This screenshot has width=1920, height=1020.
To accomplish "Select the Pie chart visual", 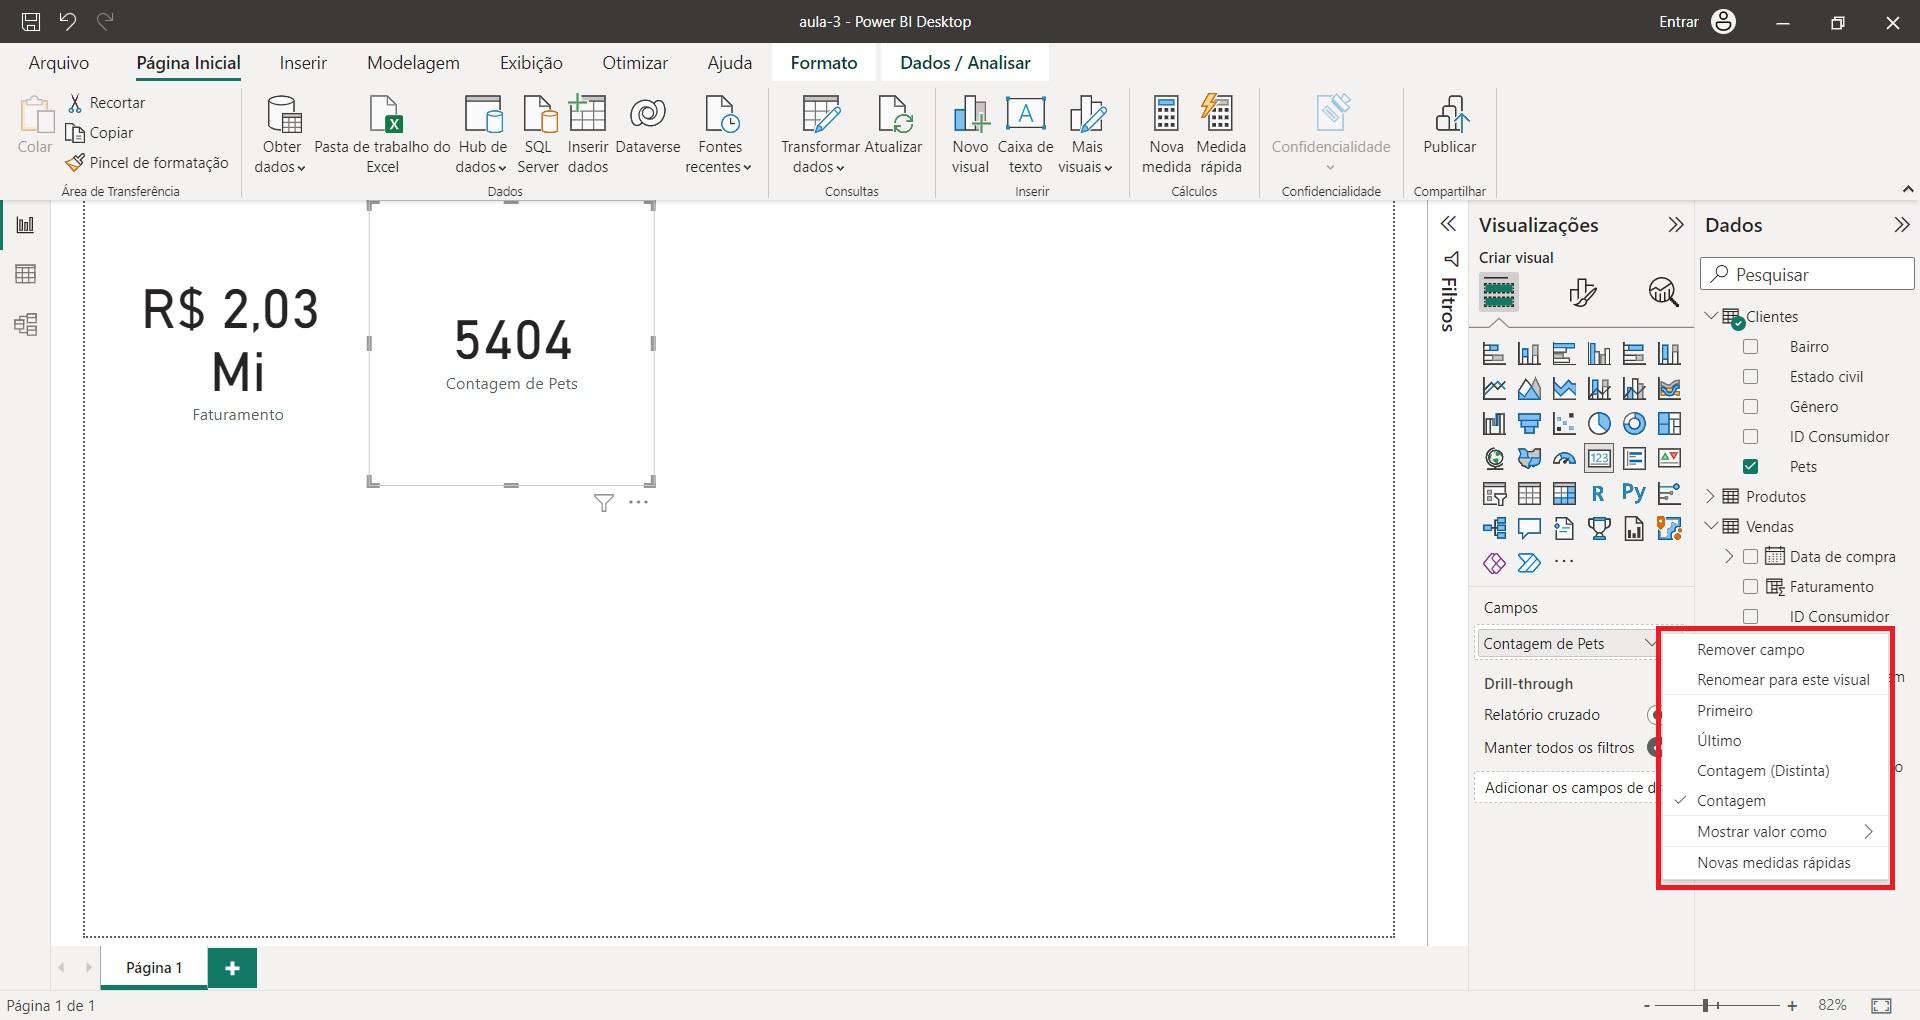I will [x=1599, y=423].
